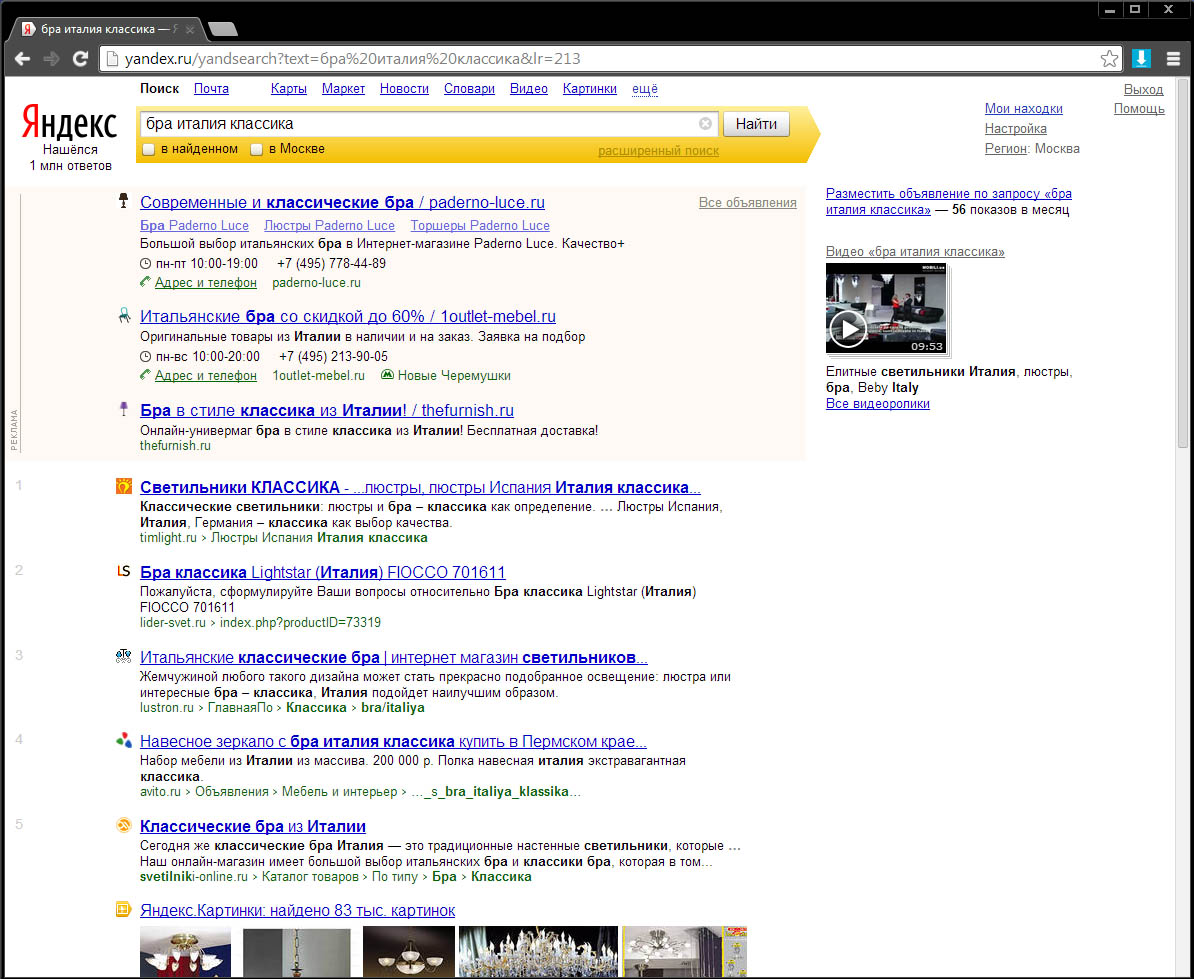
Task: Click the lamp favicon beside the paderno-luce ad
Action: [123, 200]
